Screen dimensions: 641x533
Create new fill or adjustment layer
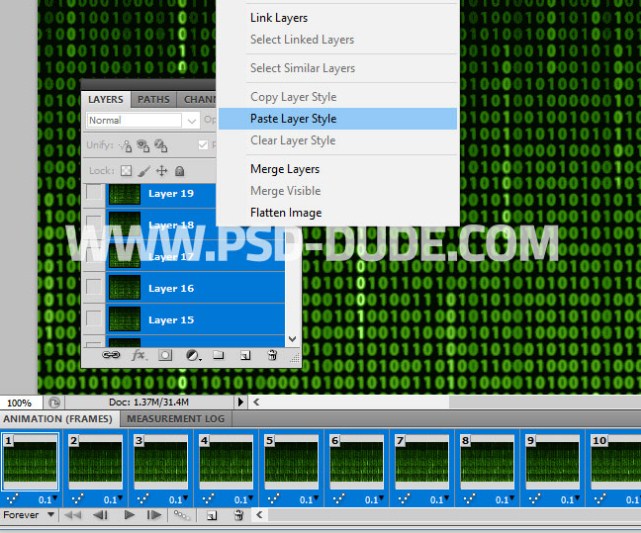coord(193,355)
